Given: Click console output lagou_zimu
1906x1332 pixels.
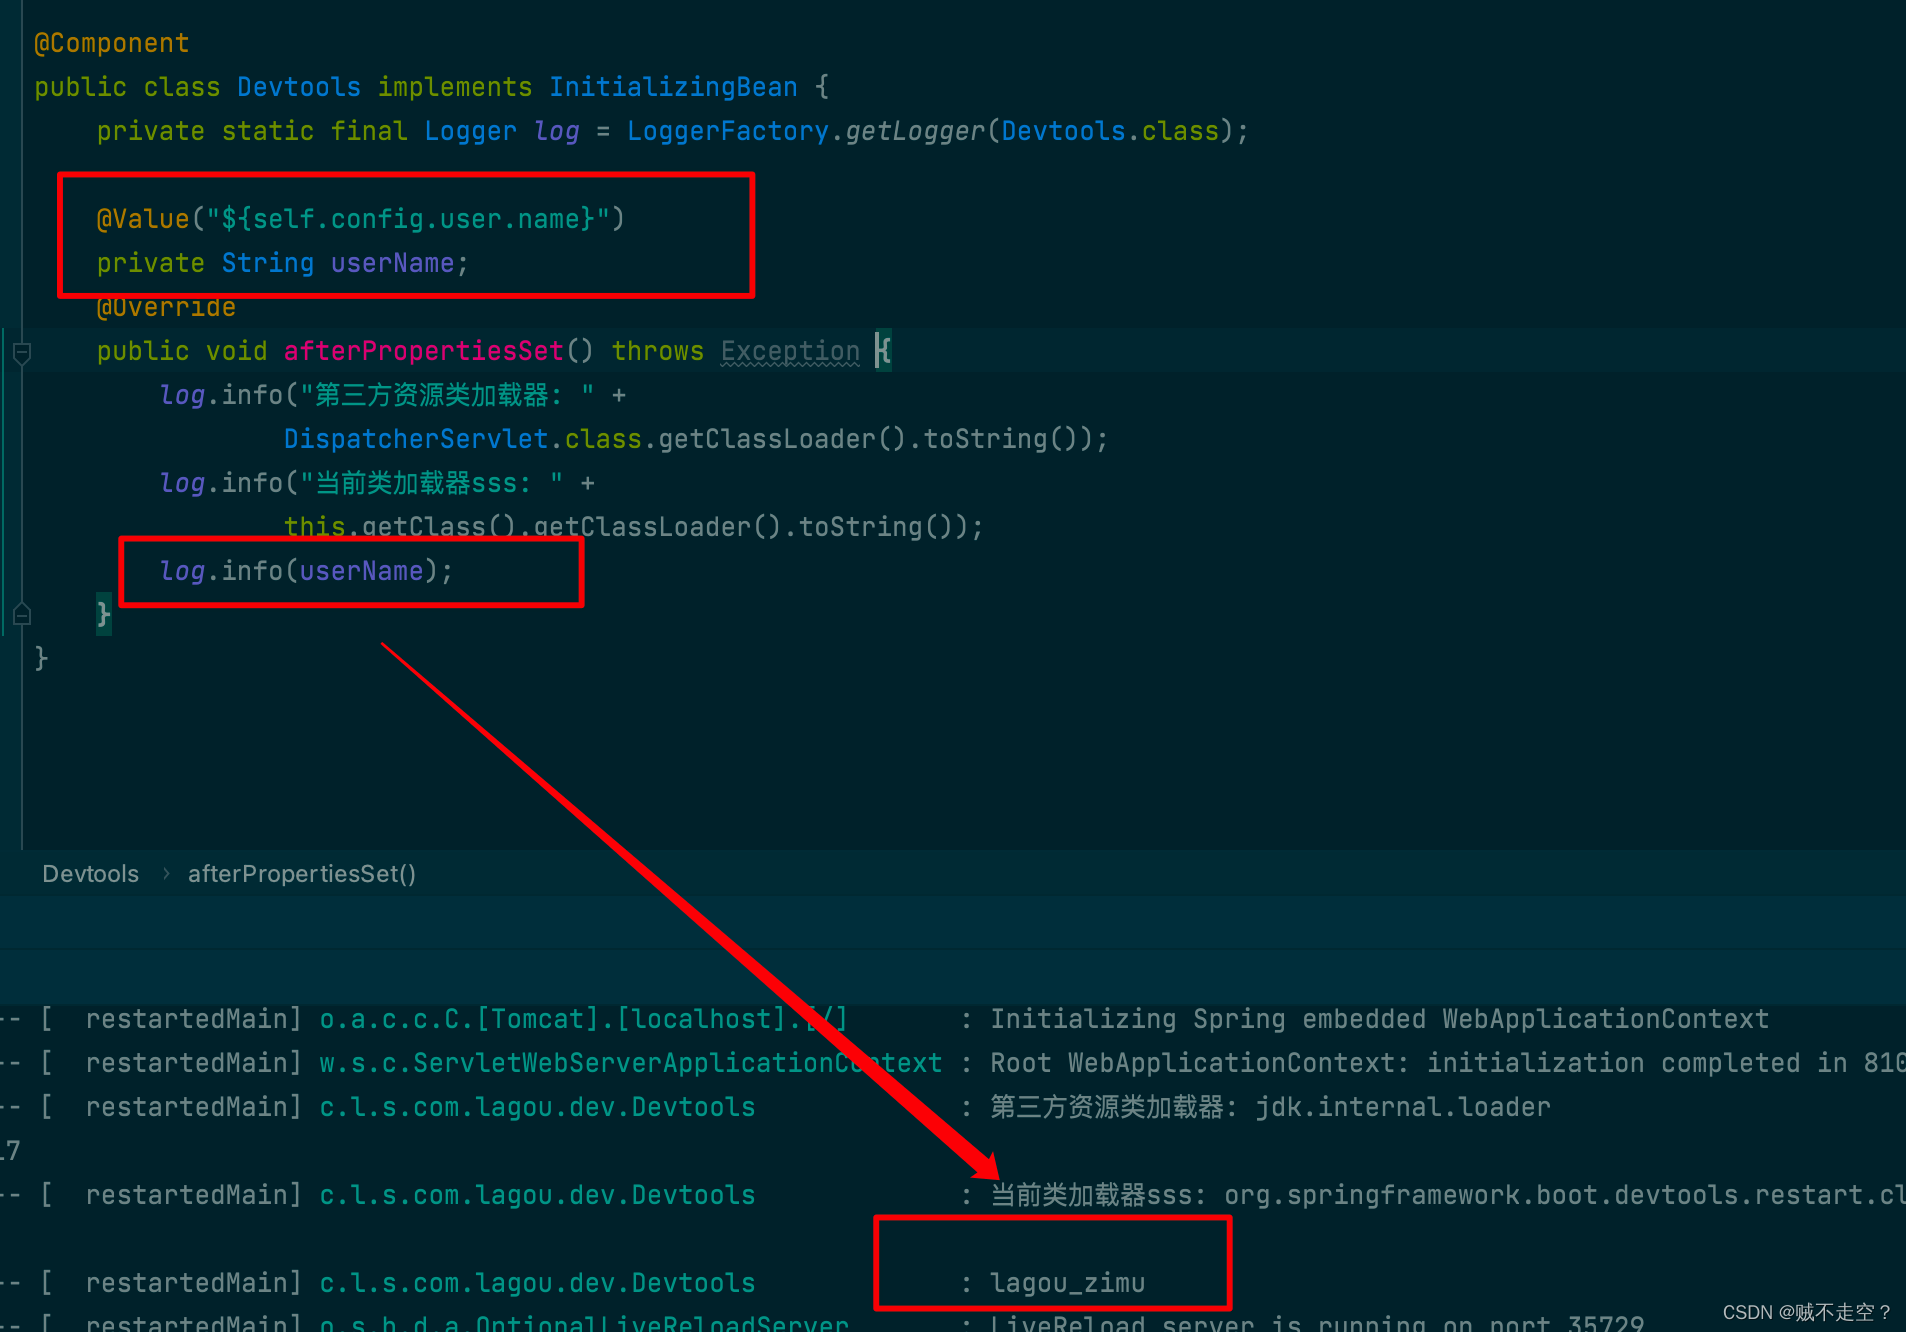Looking at the screenshot, I should click(1067, 1283).
